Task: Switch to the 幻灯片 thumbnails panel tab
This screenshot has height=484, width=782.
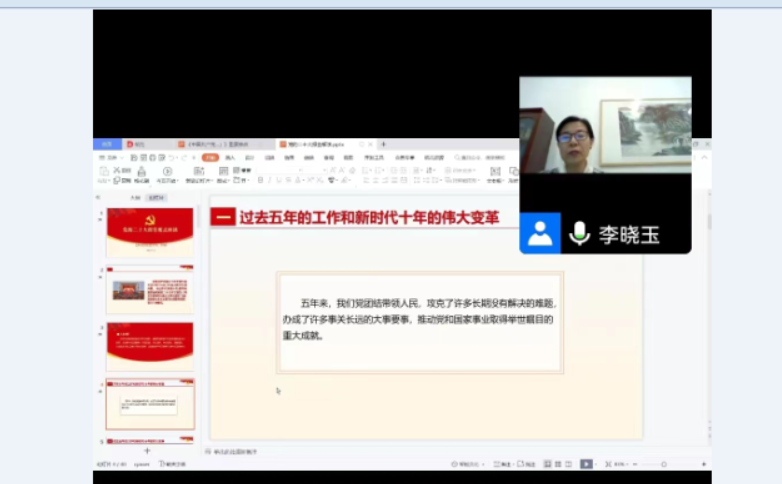Action: 158,198
